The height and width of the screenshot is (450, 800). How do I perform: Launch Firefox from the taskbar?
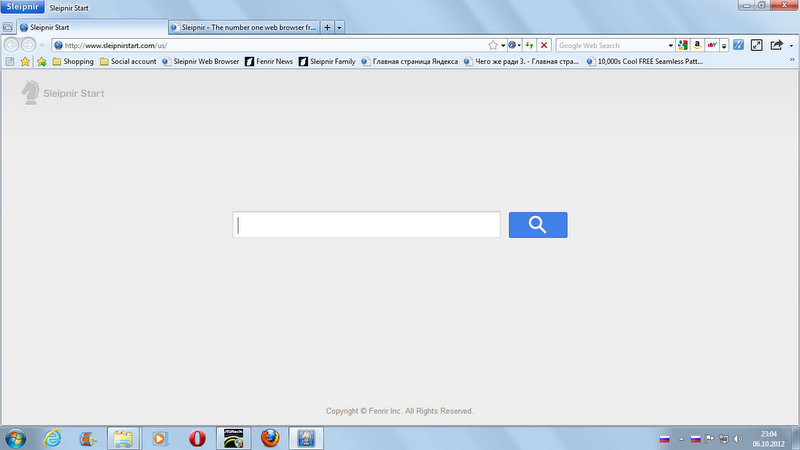pyautogui.click(x=270, y=438)
